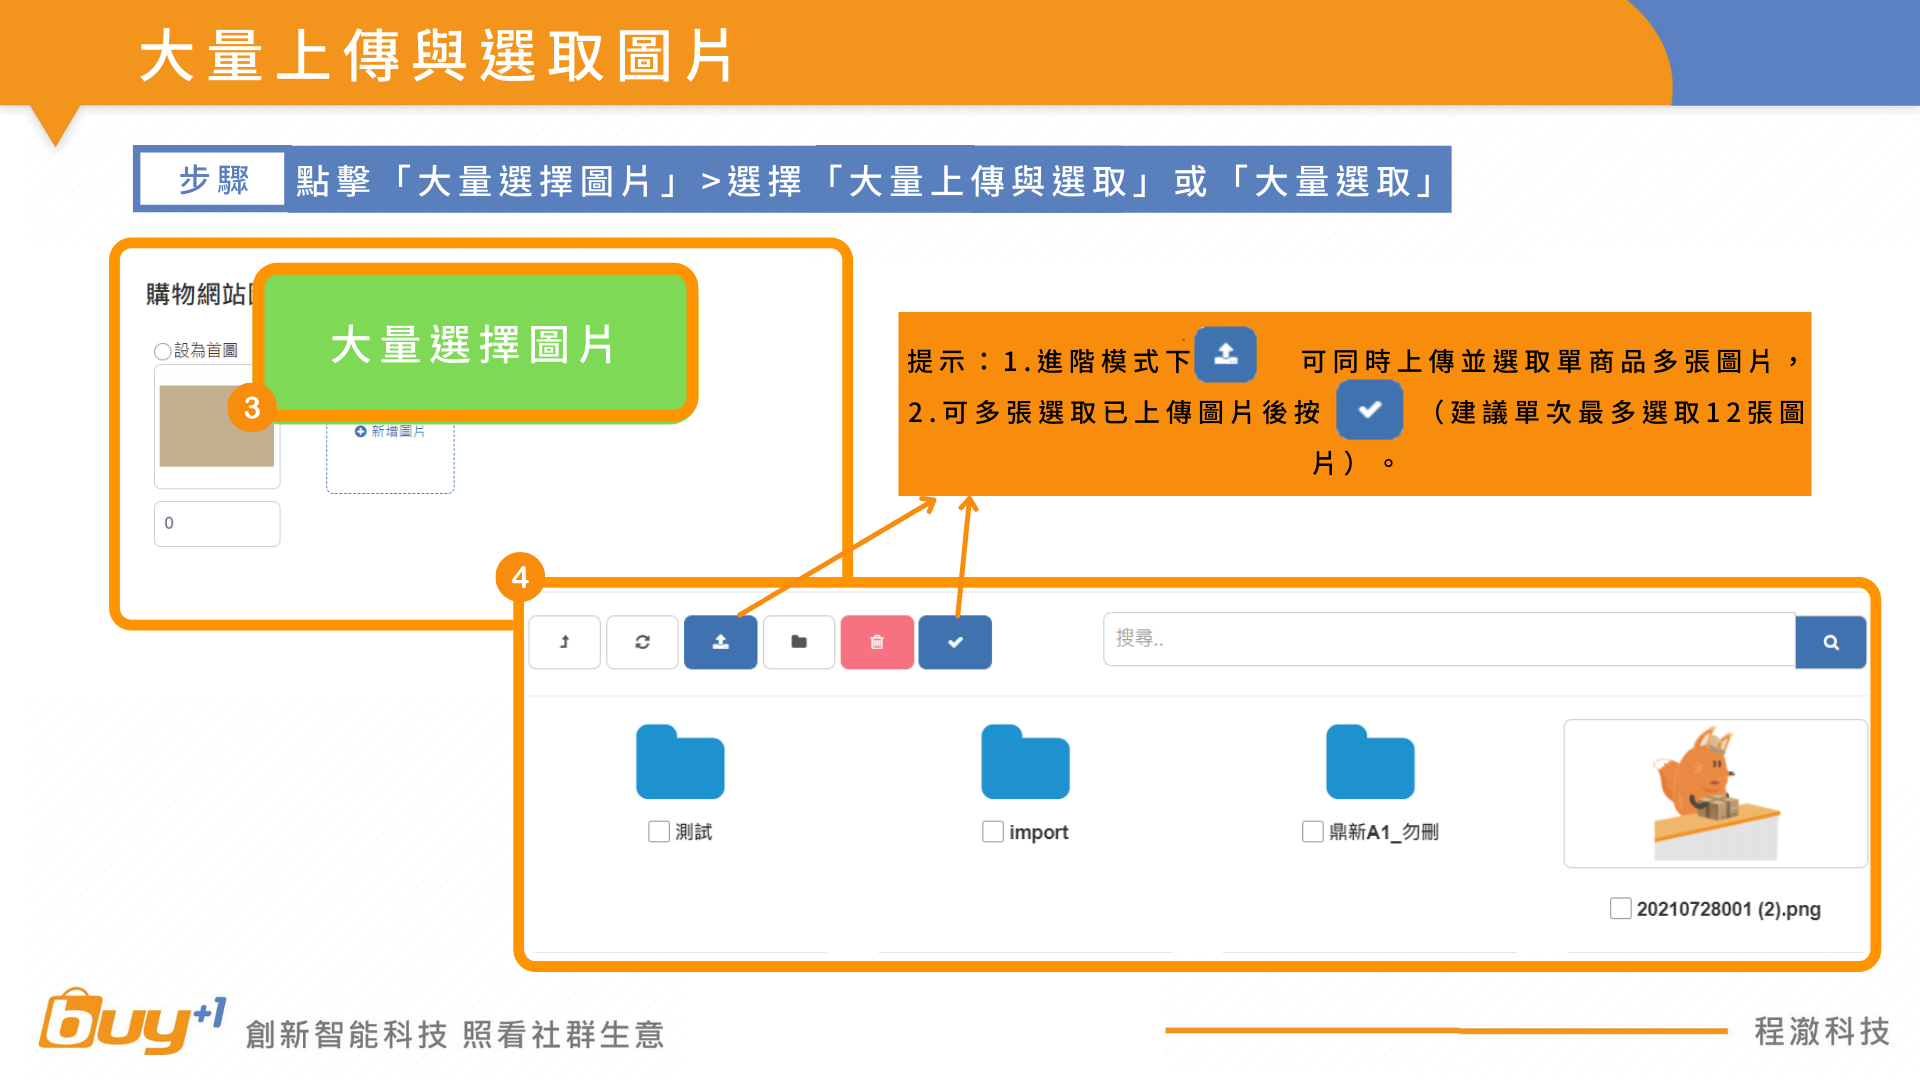Viewport: 1920px width, 1080px height.
Task: Select the 設為首圖 radio button
Action: [162, 351]
